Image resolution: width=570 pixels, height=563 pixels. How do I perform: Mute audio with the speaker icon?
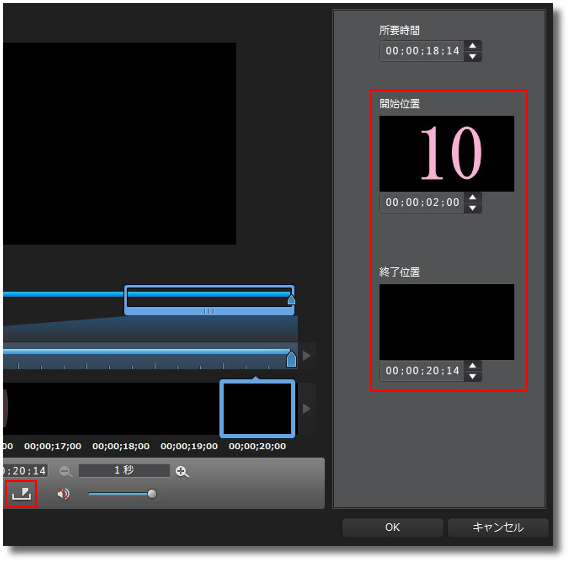pos(63,494)
